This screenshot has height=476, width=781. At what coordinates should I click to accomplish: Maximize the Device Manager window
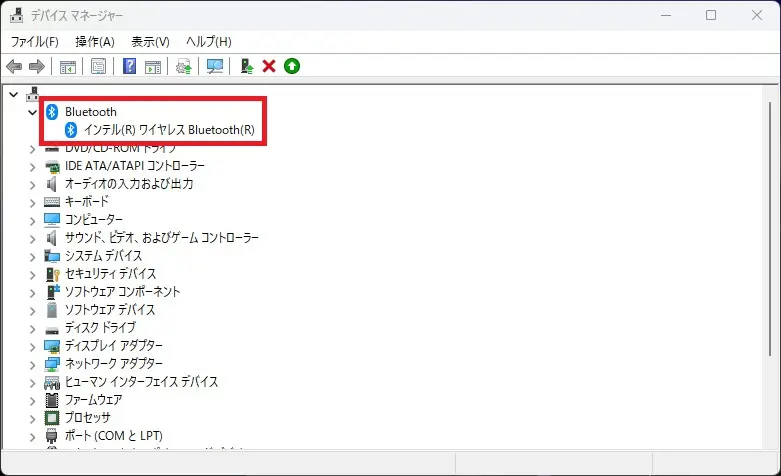(711, 15)
